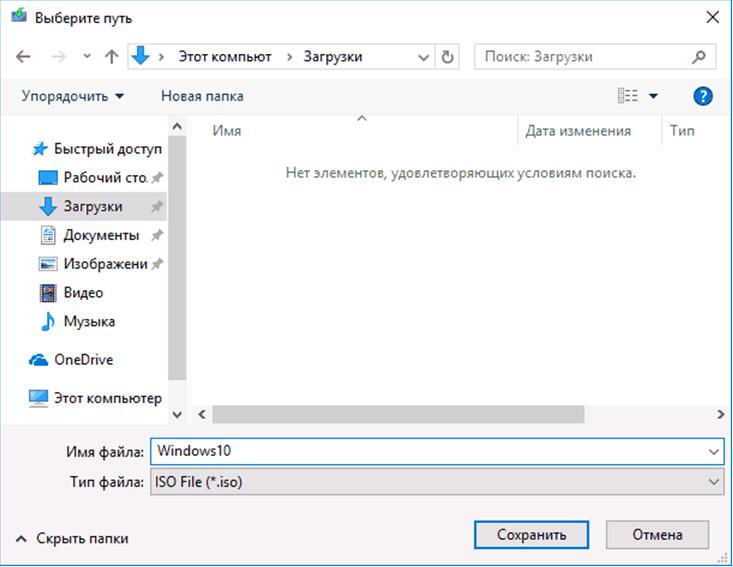733x567 pixels.
Task: Expand the view options dropdown arrow
Action: [654, 96]
